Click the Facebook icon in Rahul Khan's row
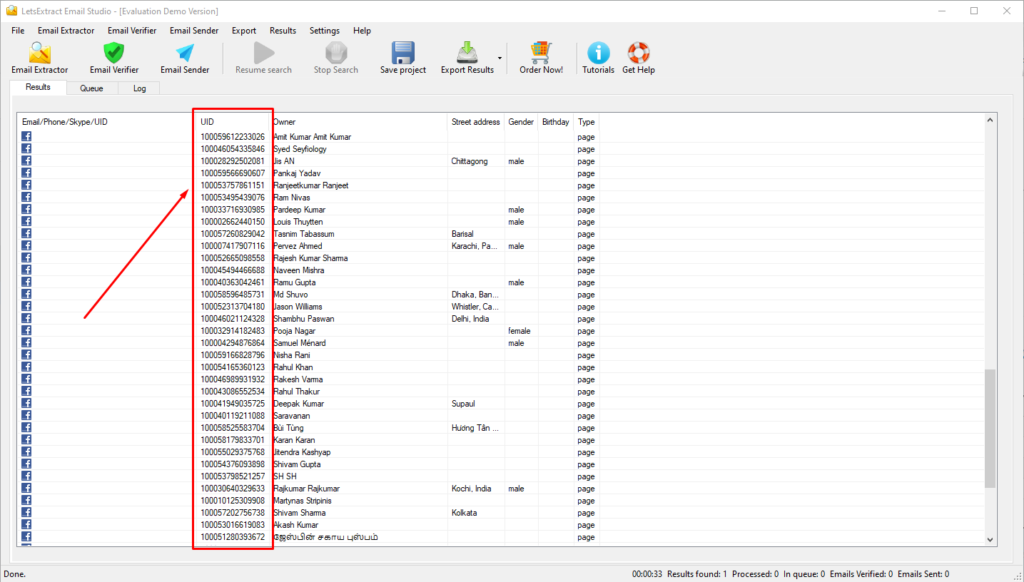The image size is (1024, 582). [x=26, y=367]
